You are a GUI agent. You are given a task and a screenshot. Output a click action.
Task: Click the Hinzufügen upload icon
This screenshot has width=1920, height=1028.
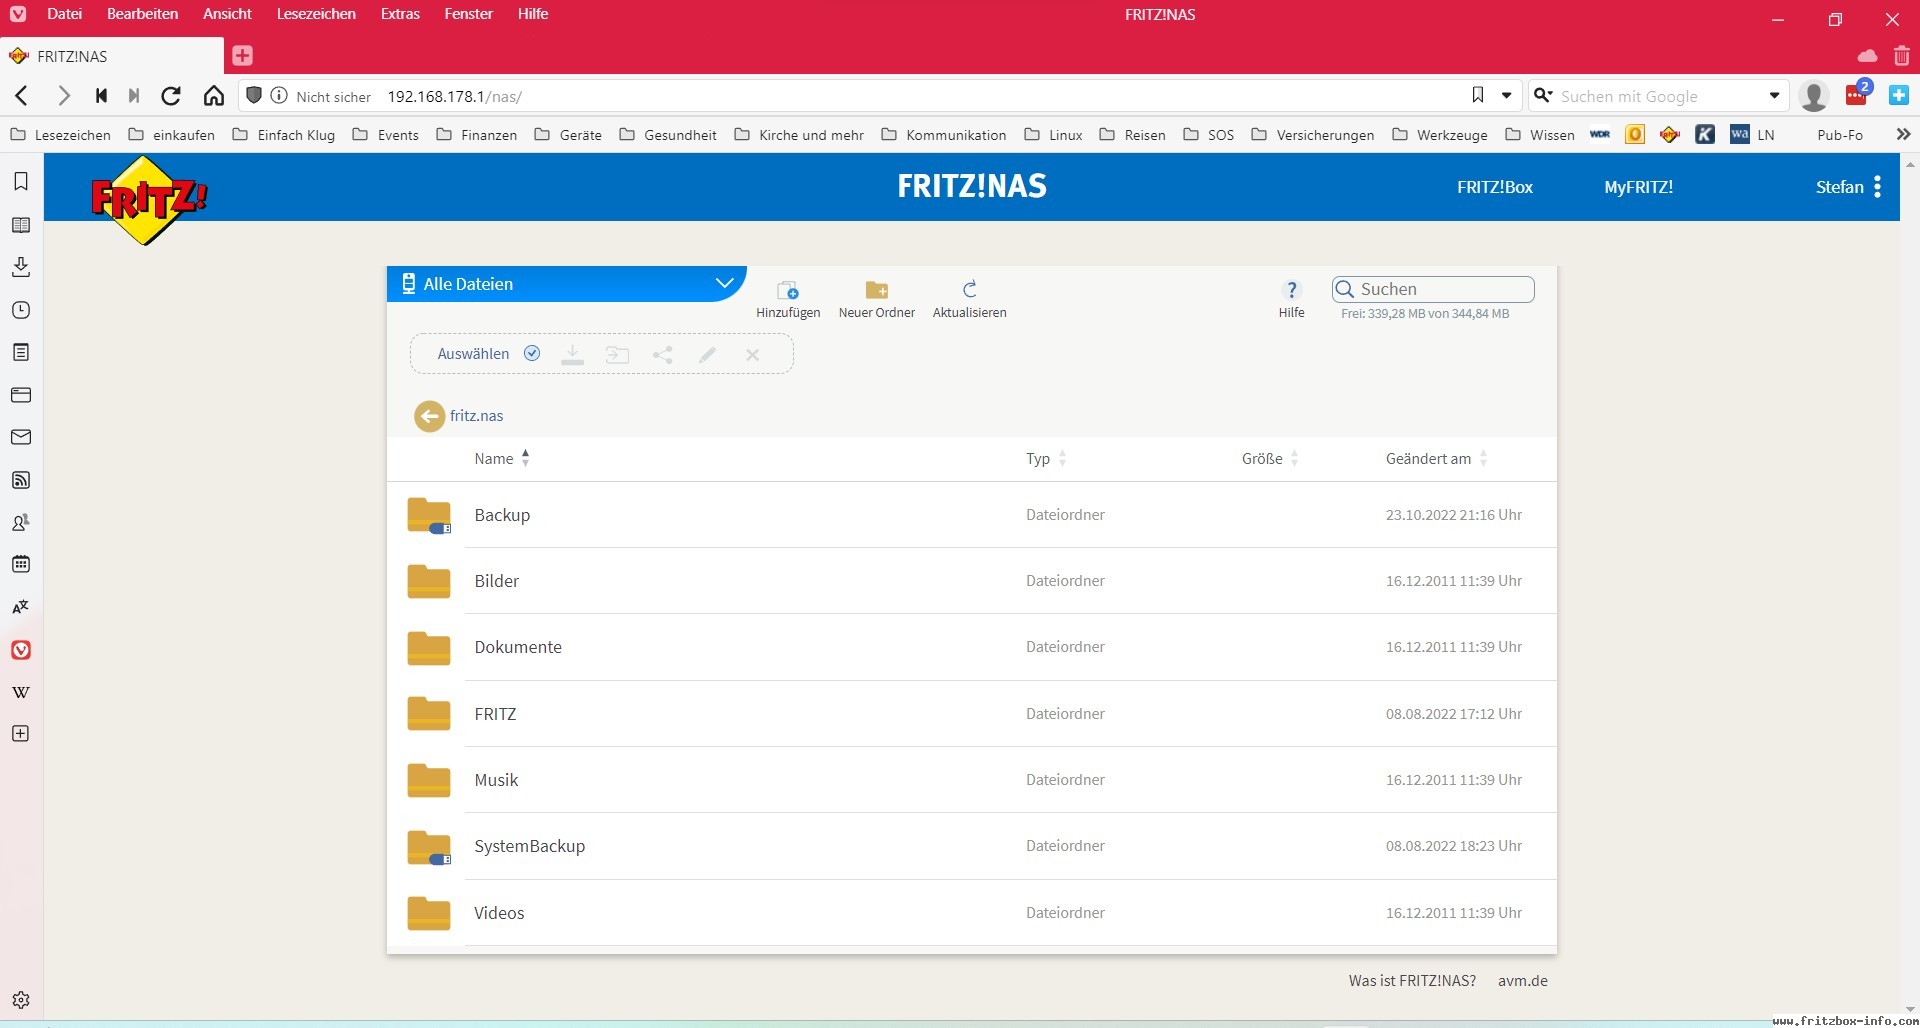click(788, 290)
